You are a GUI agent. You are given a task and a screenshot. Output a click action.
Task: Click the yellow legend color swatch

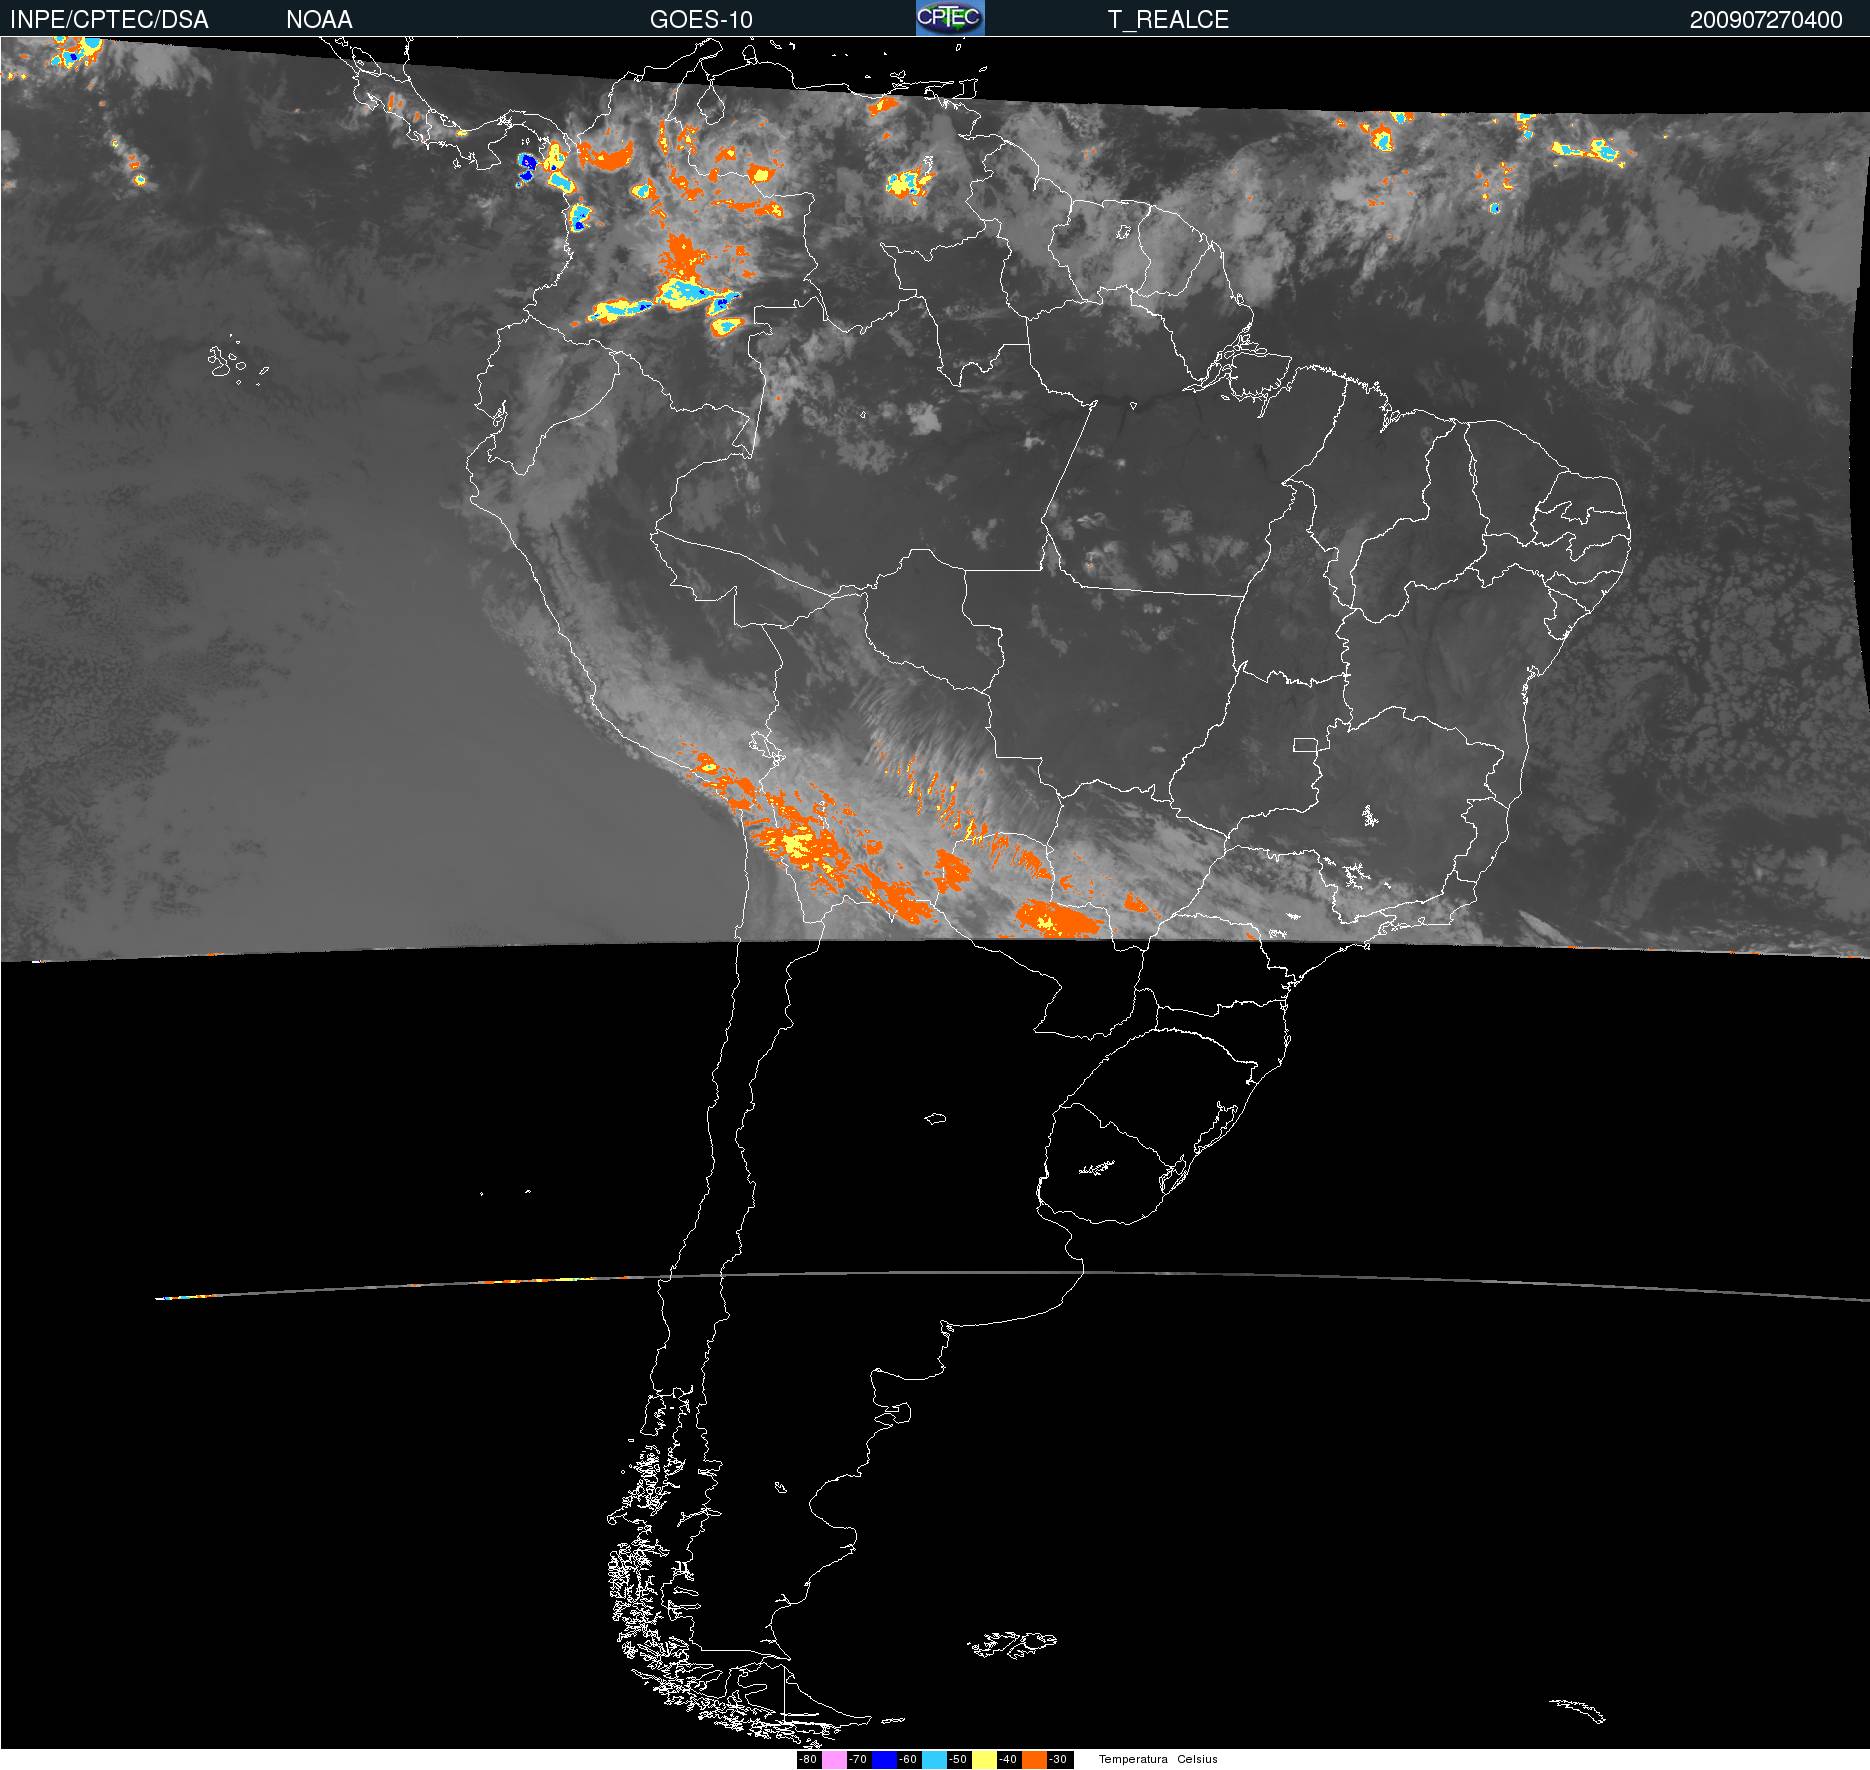pos(984,1759)
